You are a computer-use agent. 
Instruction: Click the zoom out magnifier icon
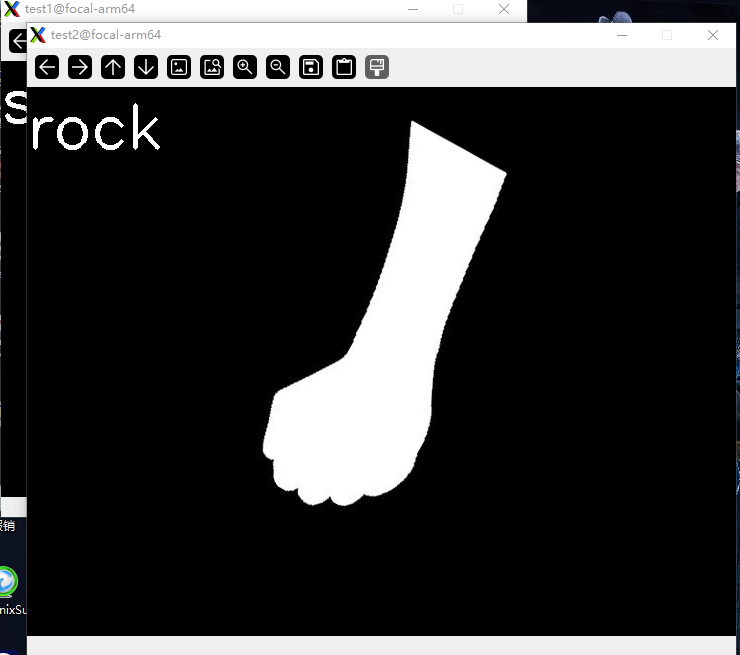[x=278, y=67]
